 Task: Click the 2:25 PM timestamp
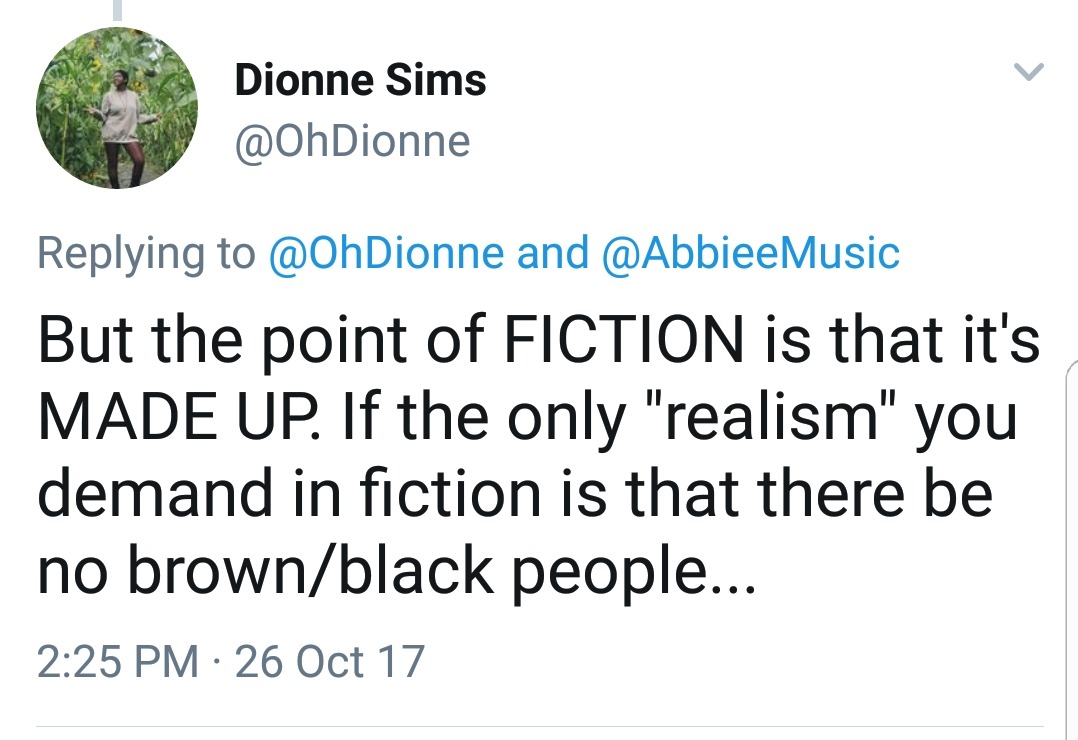point(117,662)
